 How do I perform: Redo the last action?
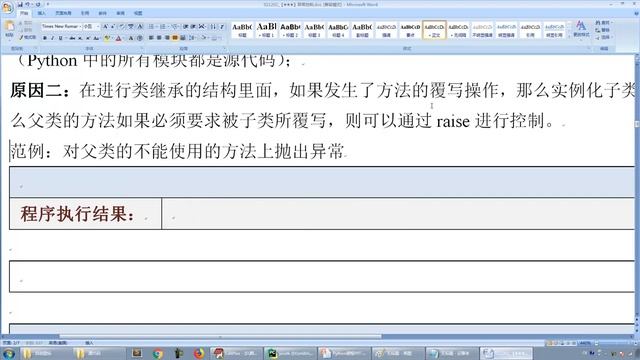coord(38,4)
